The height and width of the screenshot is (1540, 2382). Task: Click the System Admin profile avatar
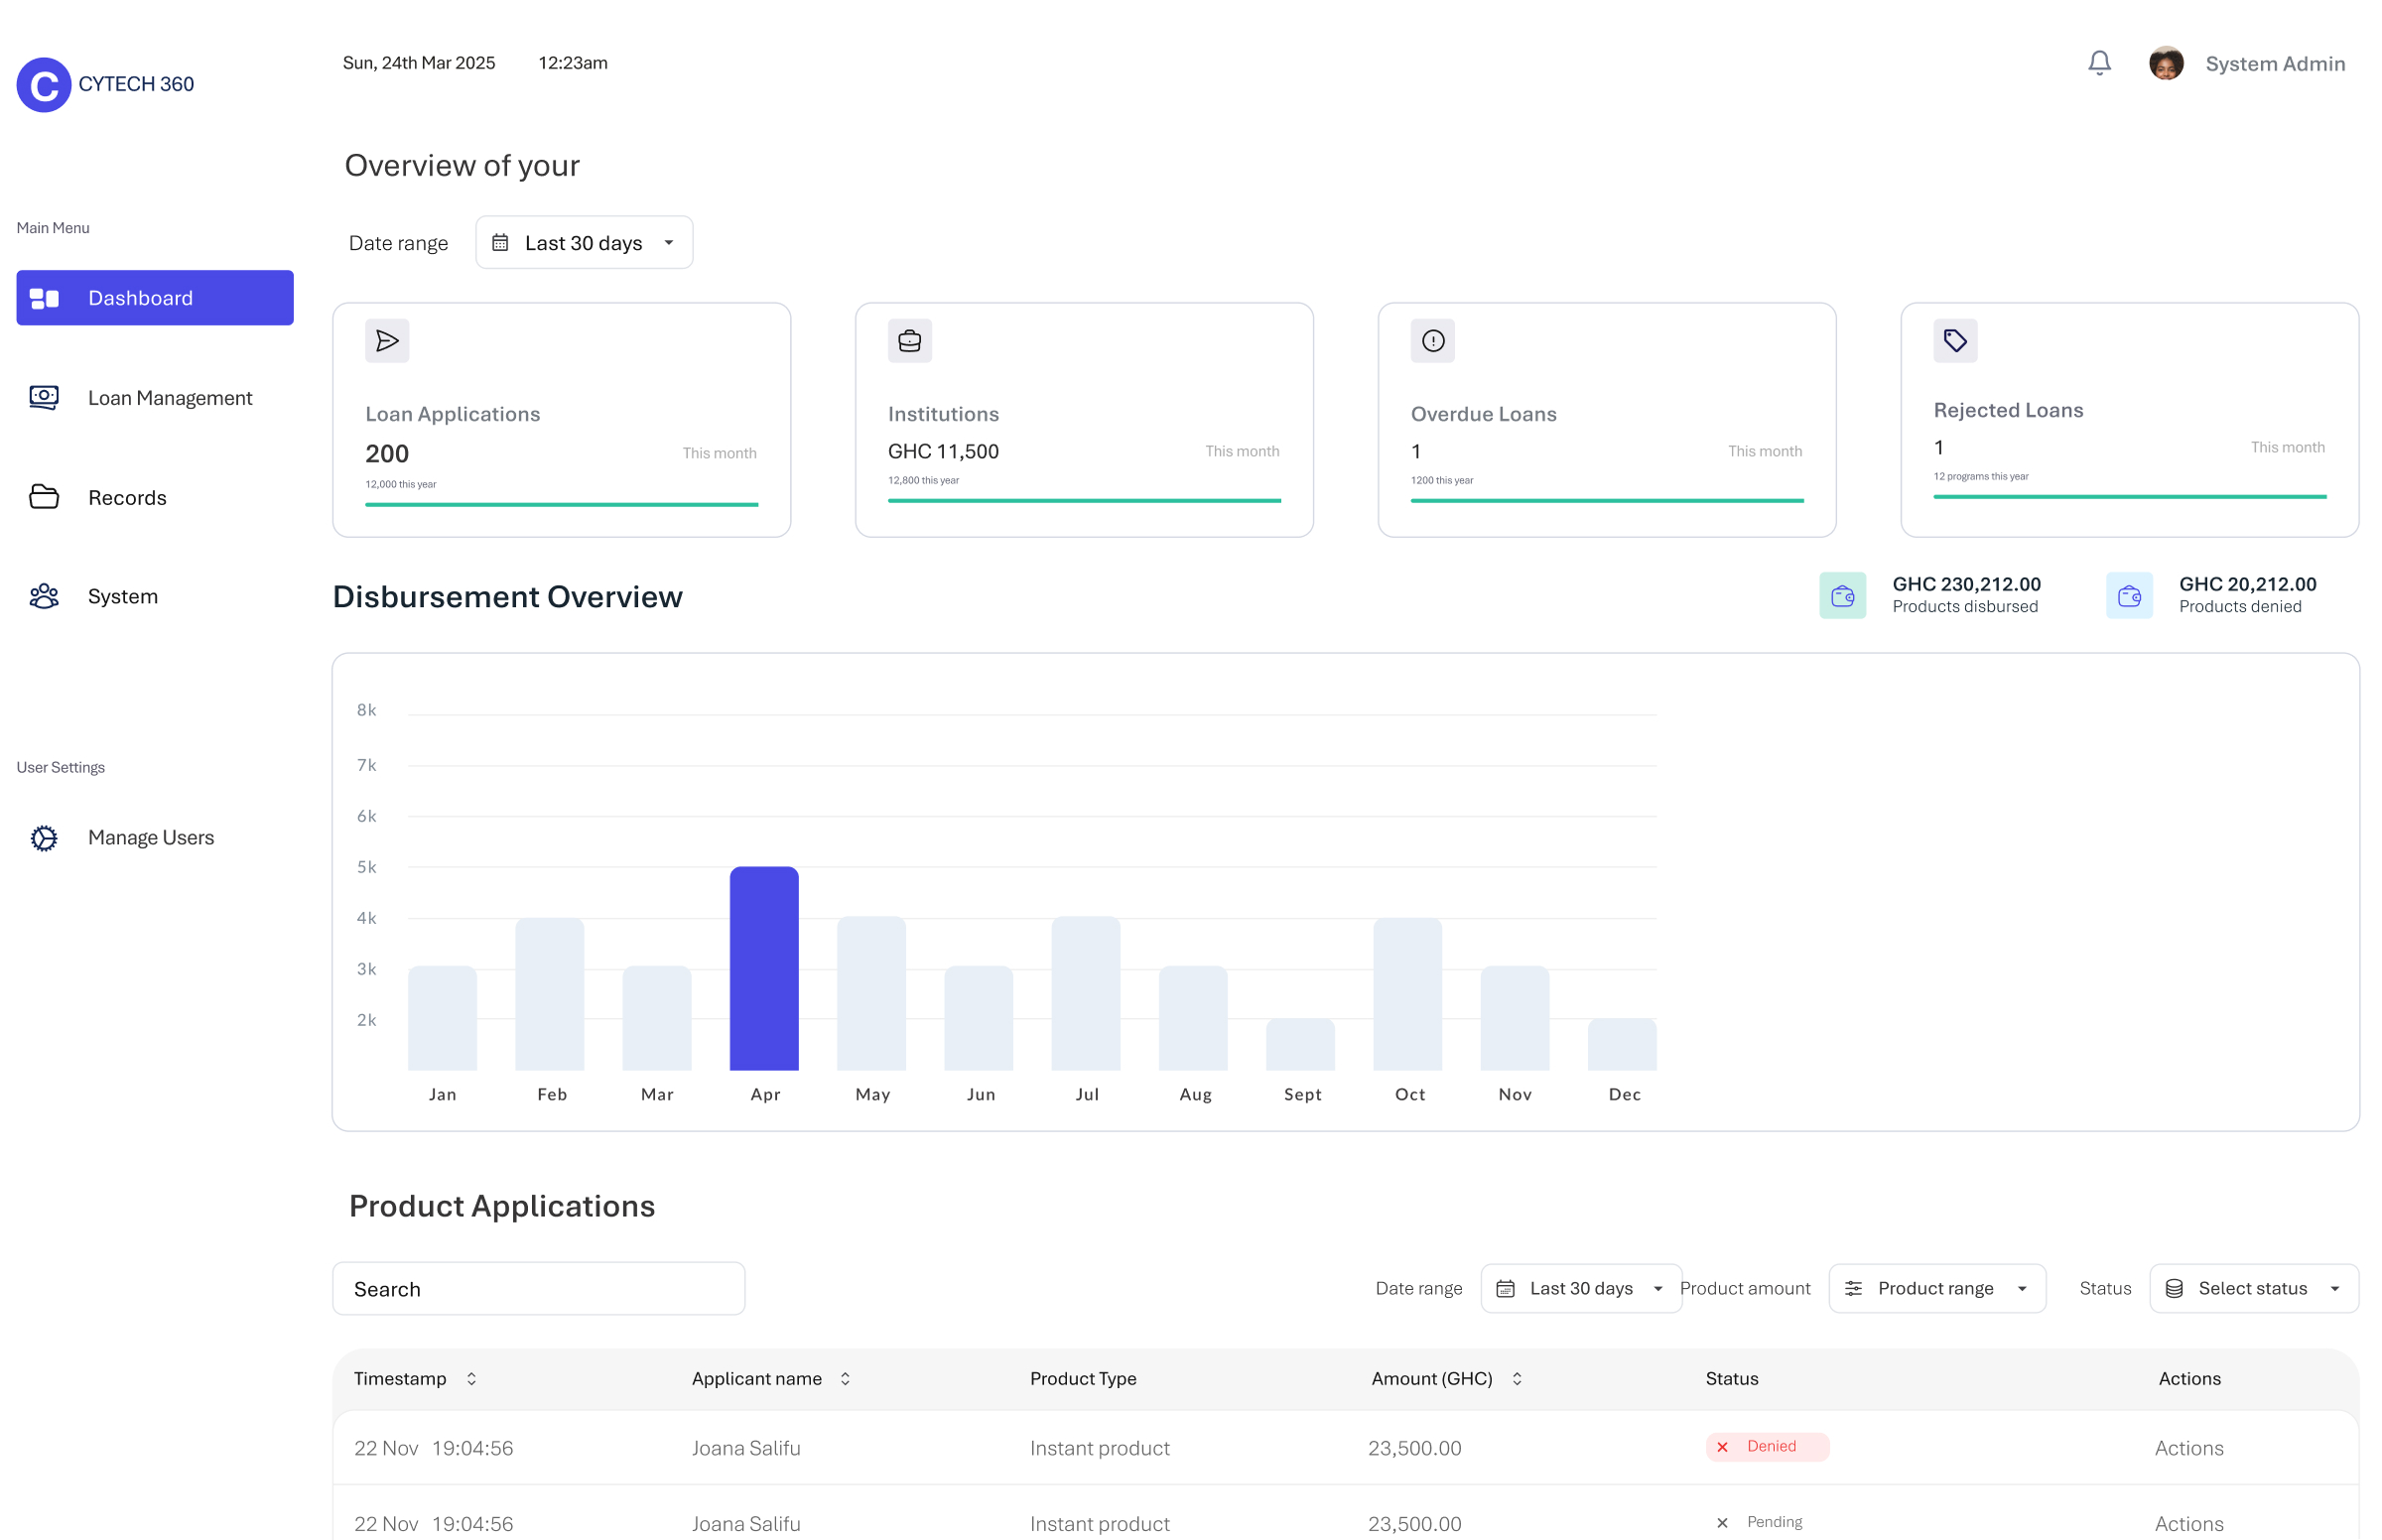pos(2165,64)
